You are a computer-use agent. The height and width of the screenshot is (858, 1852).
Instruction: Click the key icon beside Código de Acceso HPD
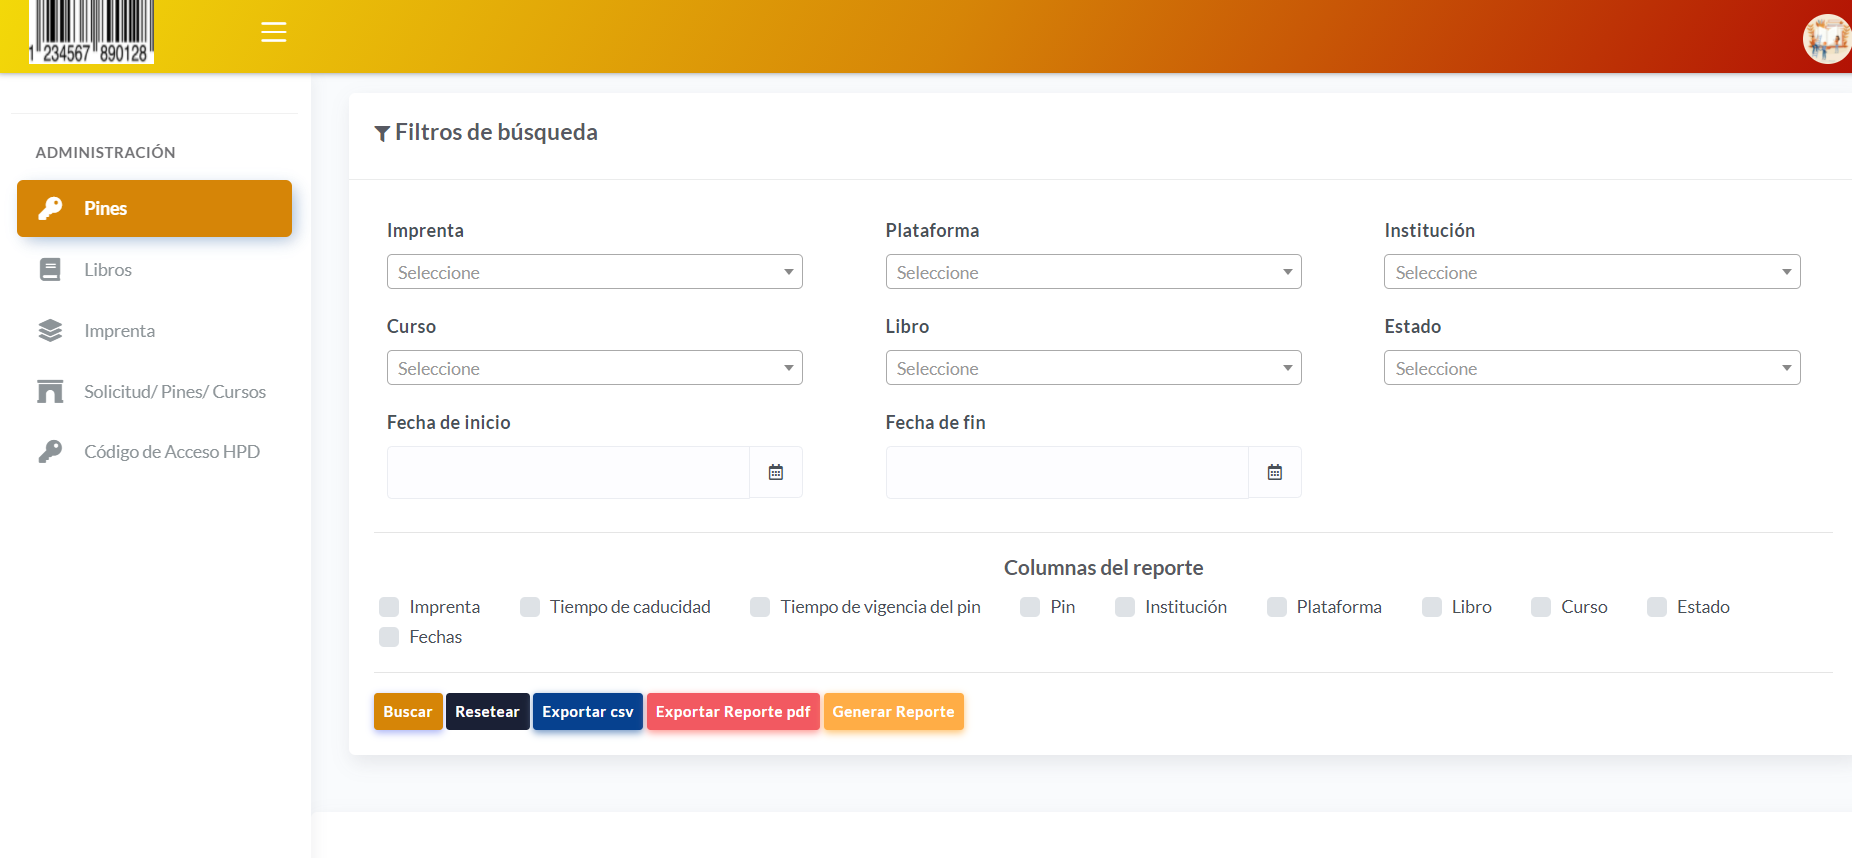[50, 452]
